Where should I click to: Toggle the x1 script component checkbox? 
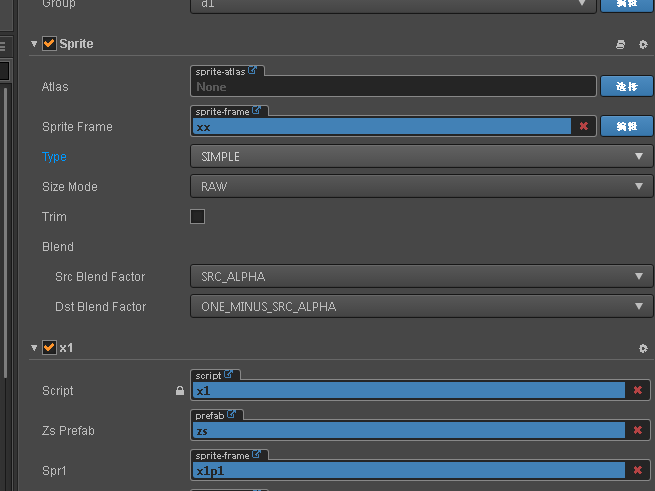49,348
